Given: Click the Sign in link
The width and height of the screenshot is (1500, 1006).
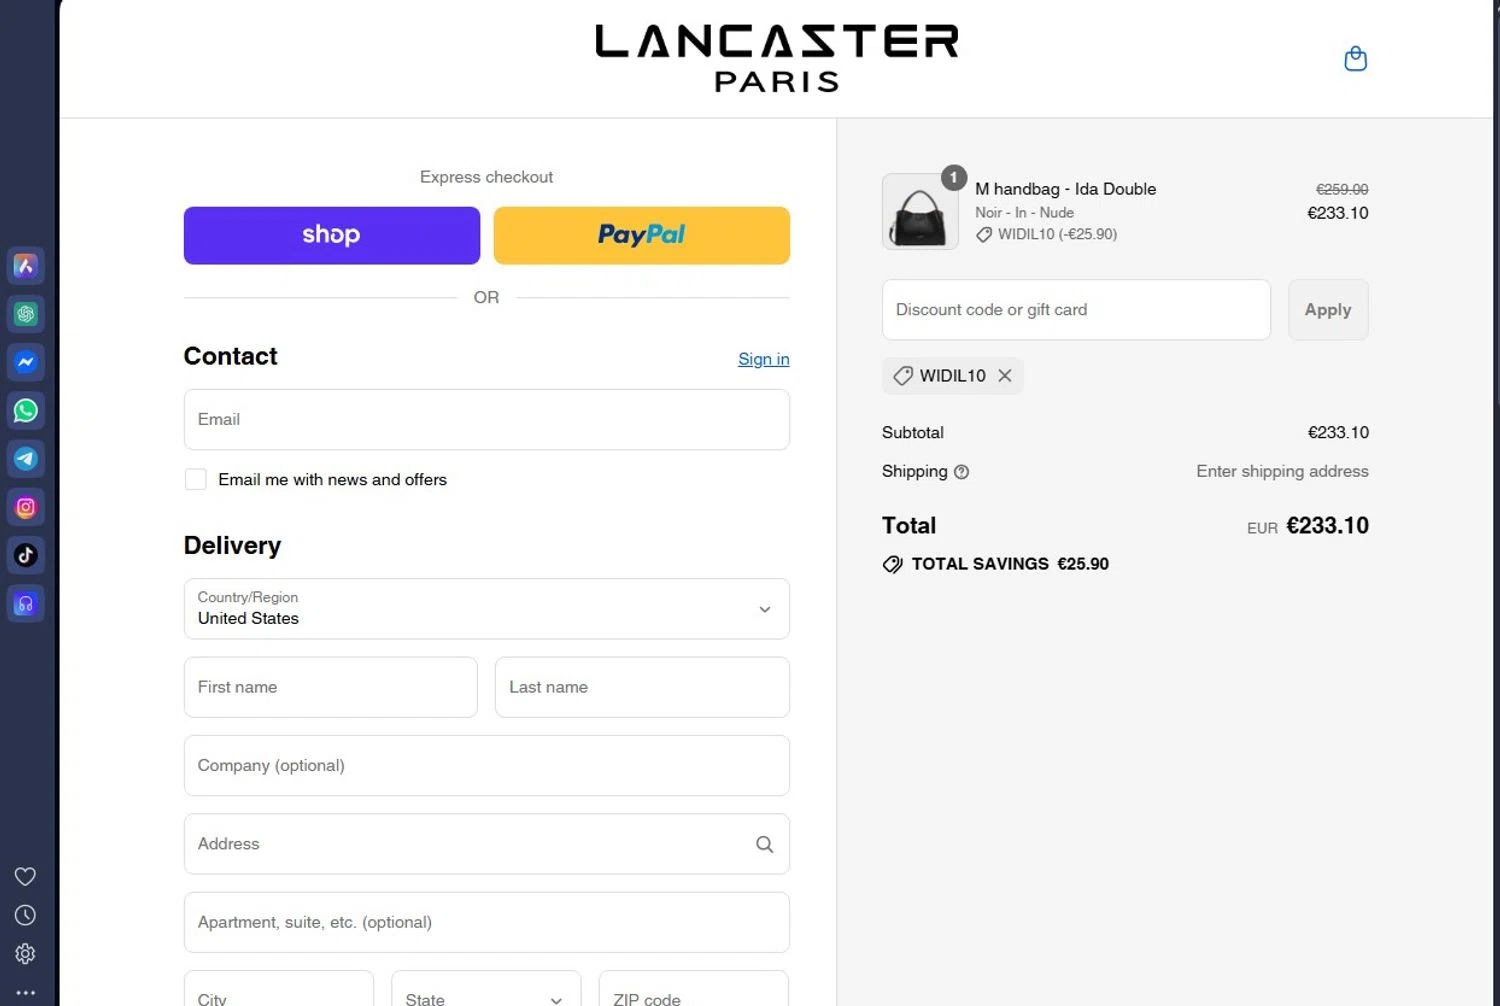Looking at the screenshot, I should [x=764, y=359].
